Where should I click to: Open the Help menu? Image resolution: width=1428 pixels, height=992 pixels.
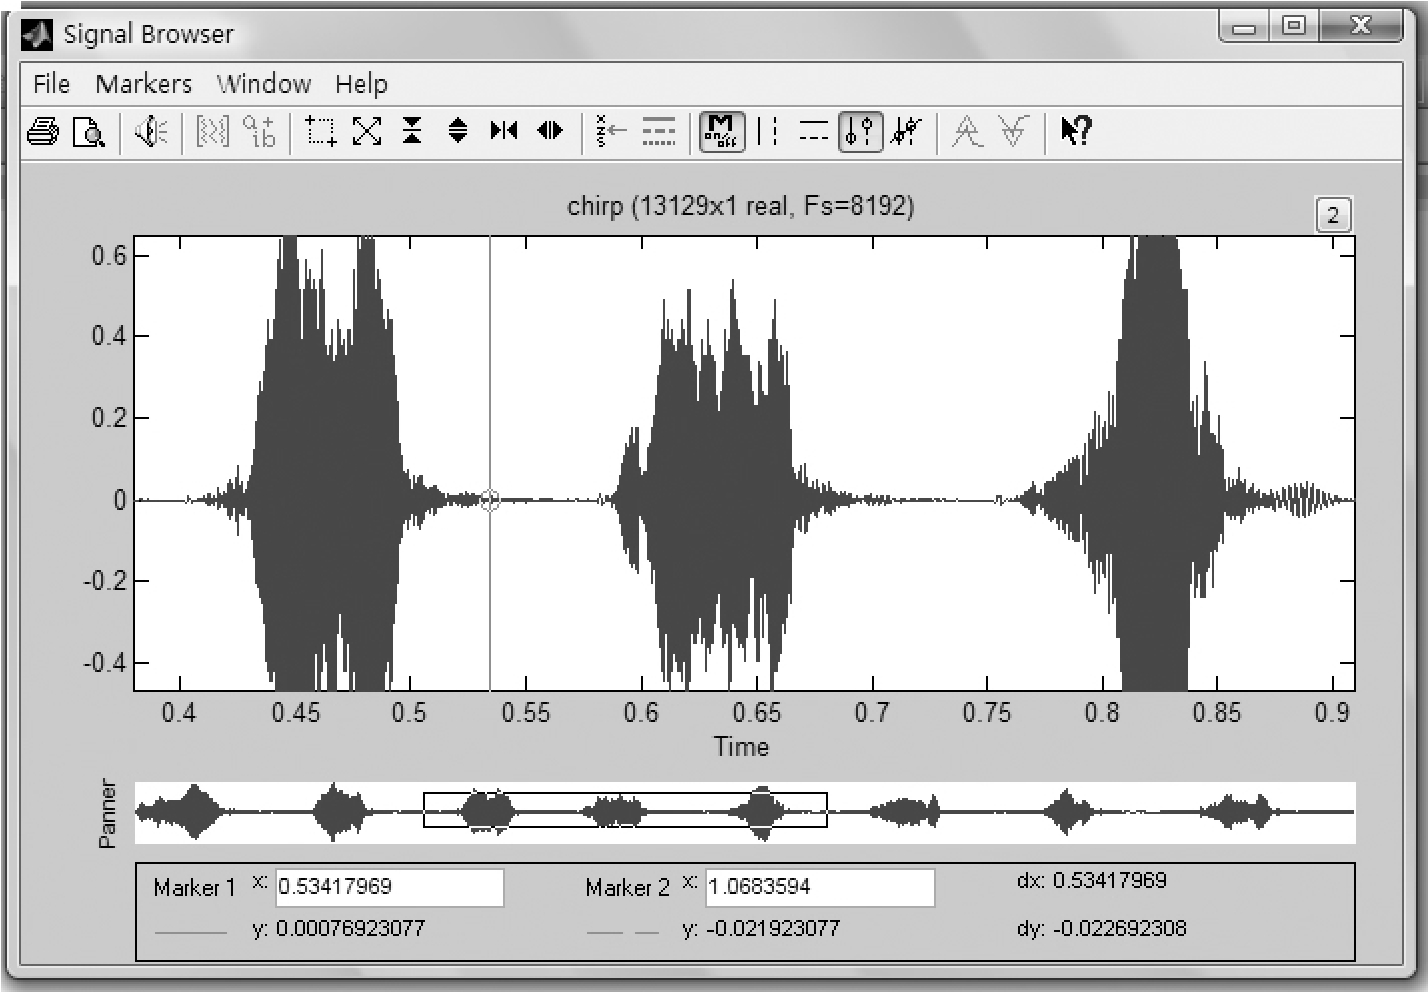coord(361,84)
